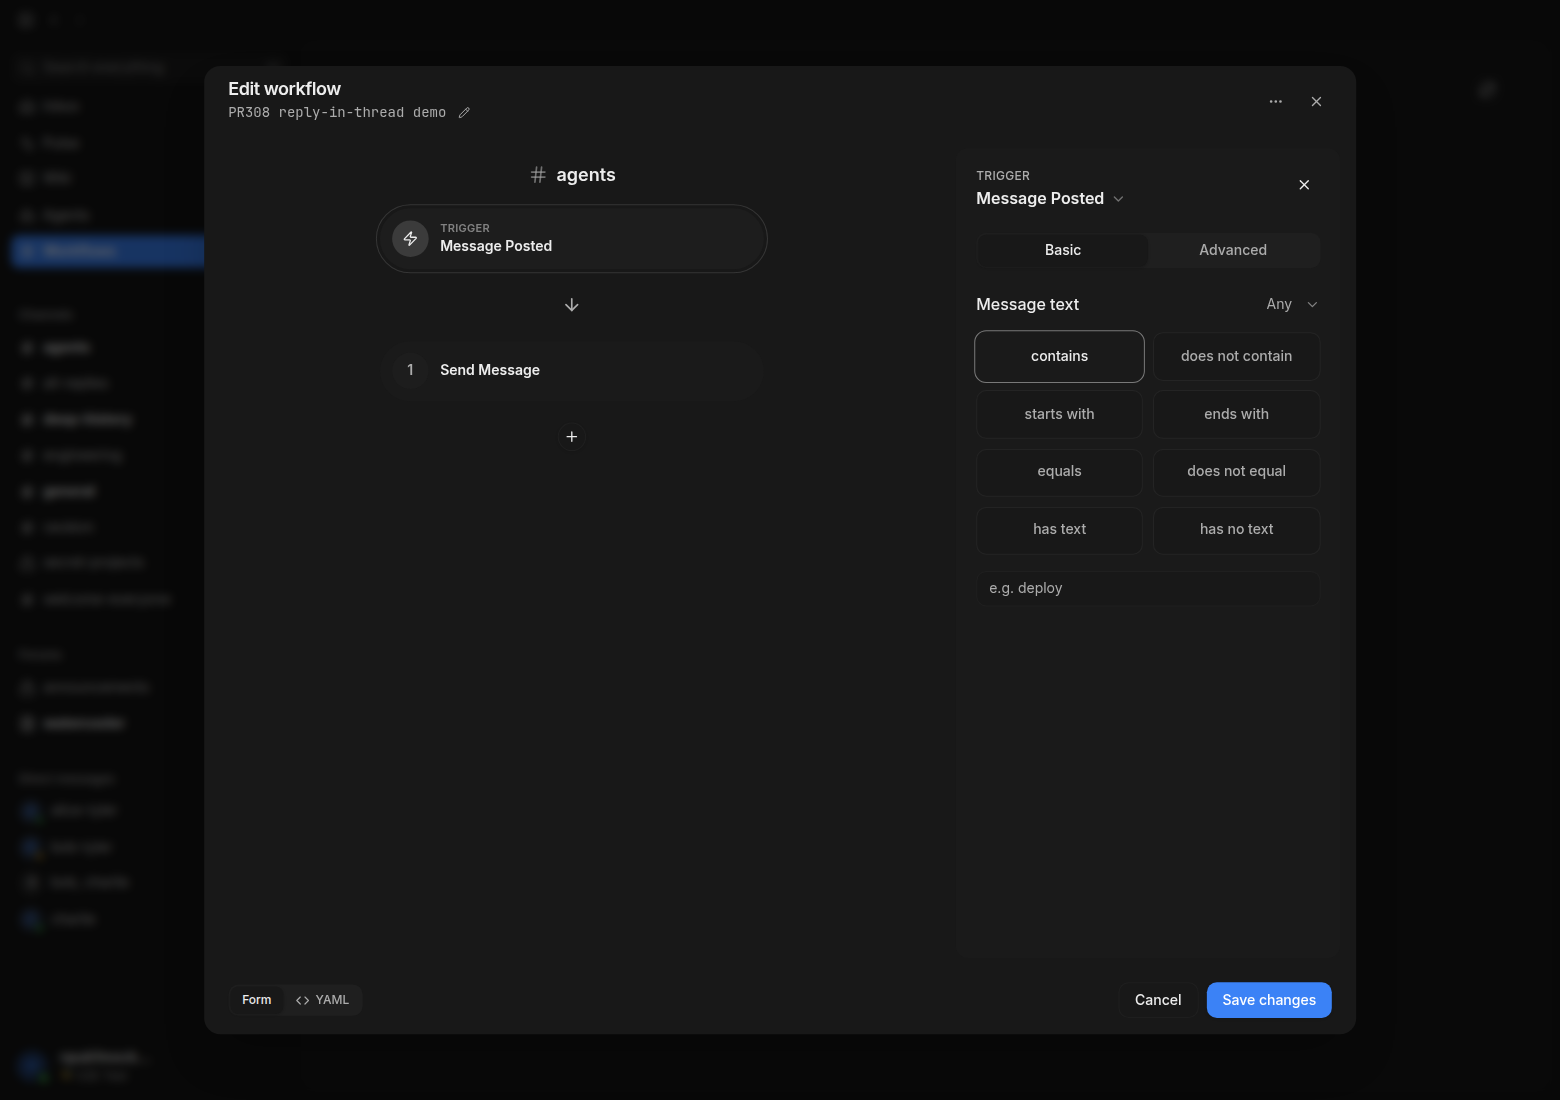The height and width of the screenshot is (1100, 1560).
Task: Select the starts with condition
Action: click(1059, 414)
